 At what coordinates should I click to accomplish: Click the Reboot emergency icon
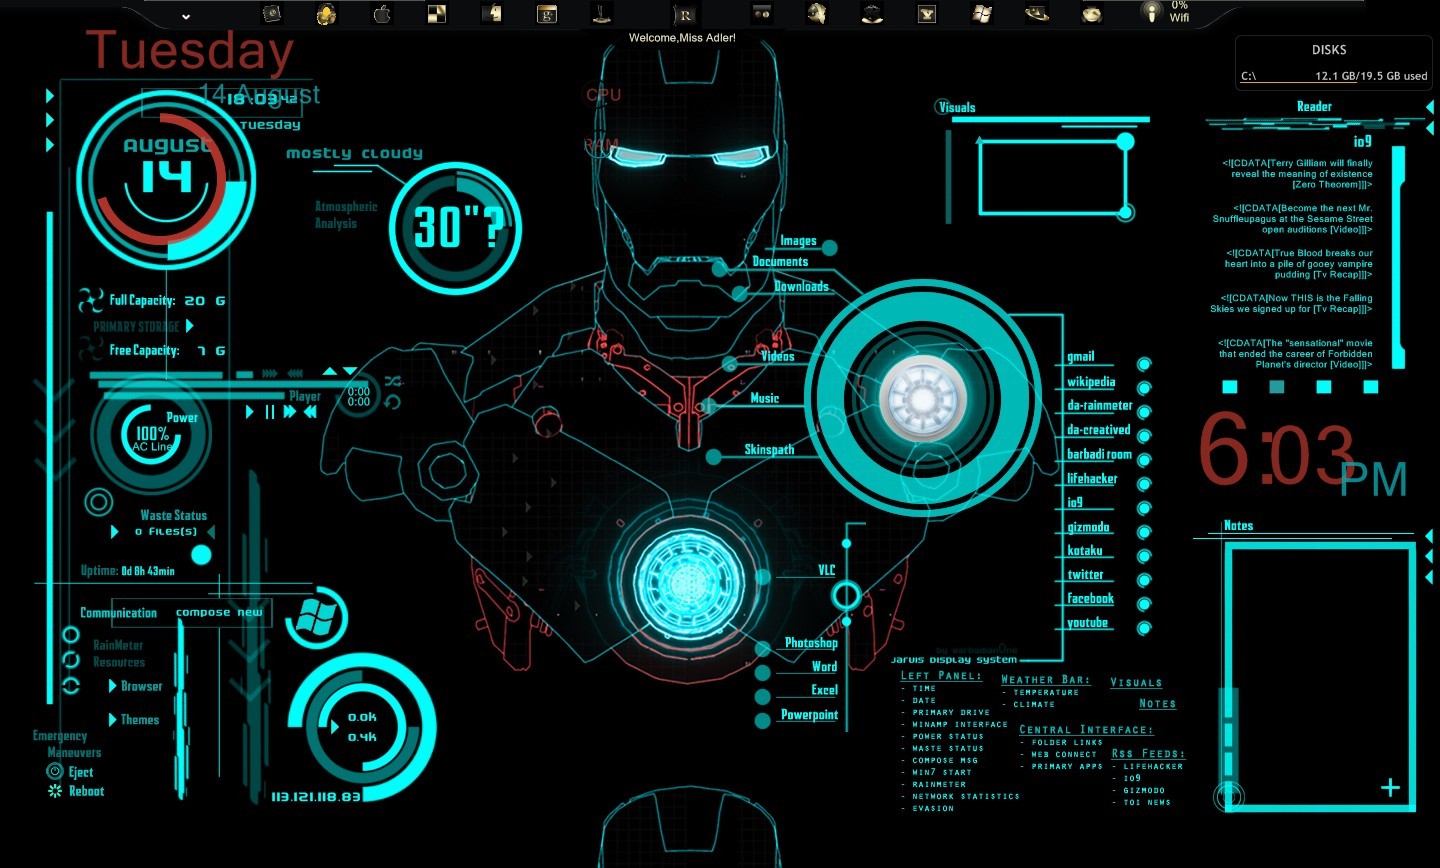(x=55, y=791)
